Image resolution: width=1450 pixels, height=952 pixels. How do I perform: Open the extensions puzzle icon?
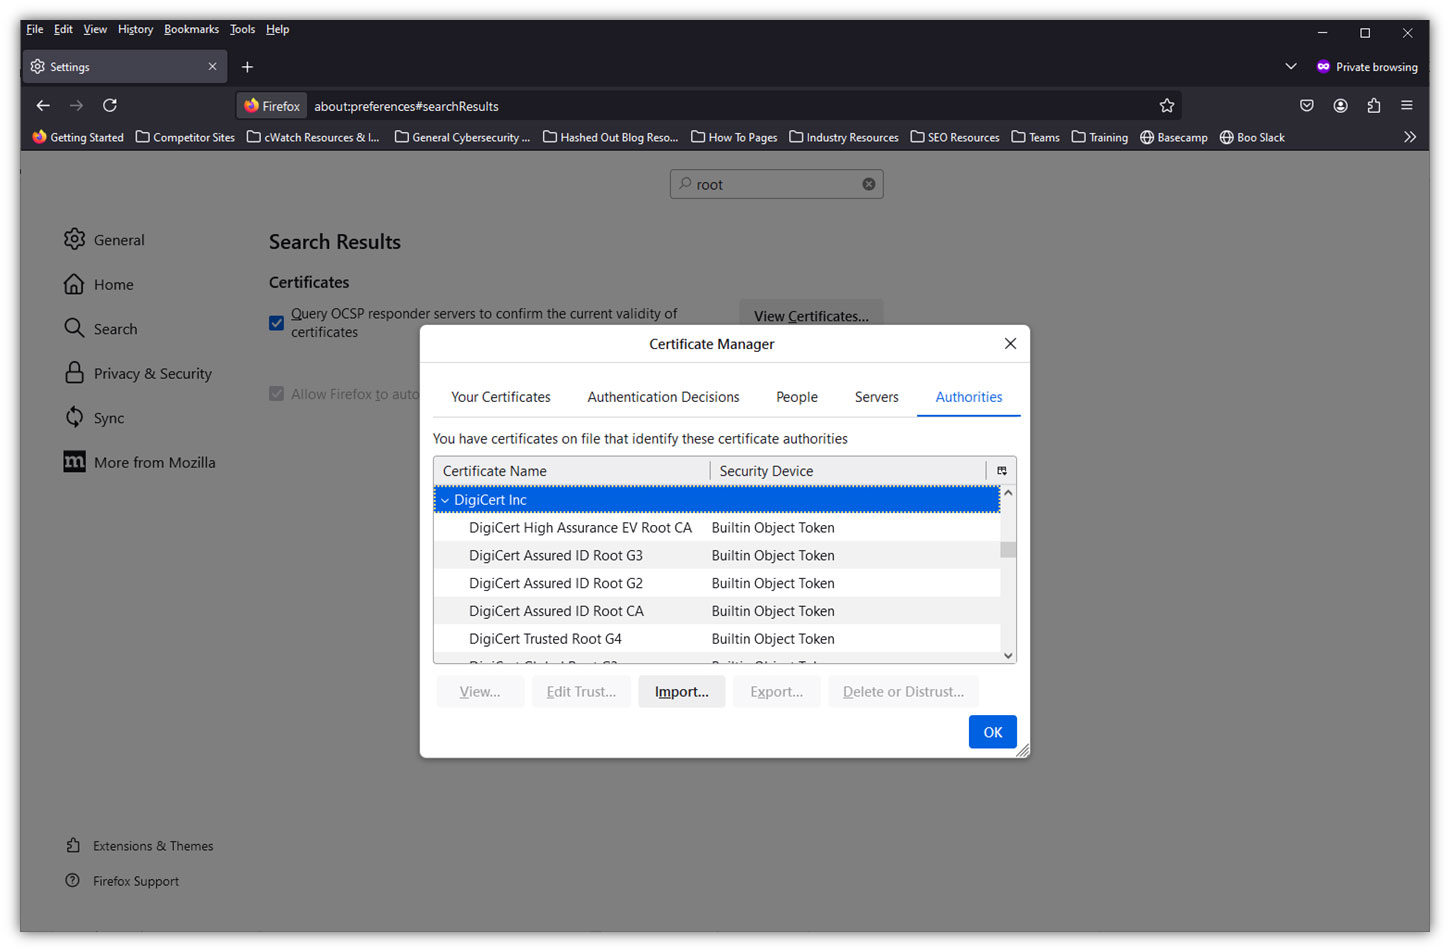pyautogui.click(x=1373, y=105)
